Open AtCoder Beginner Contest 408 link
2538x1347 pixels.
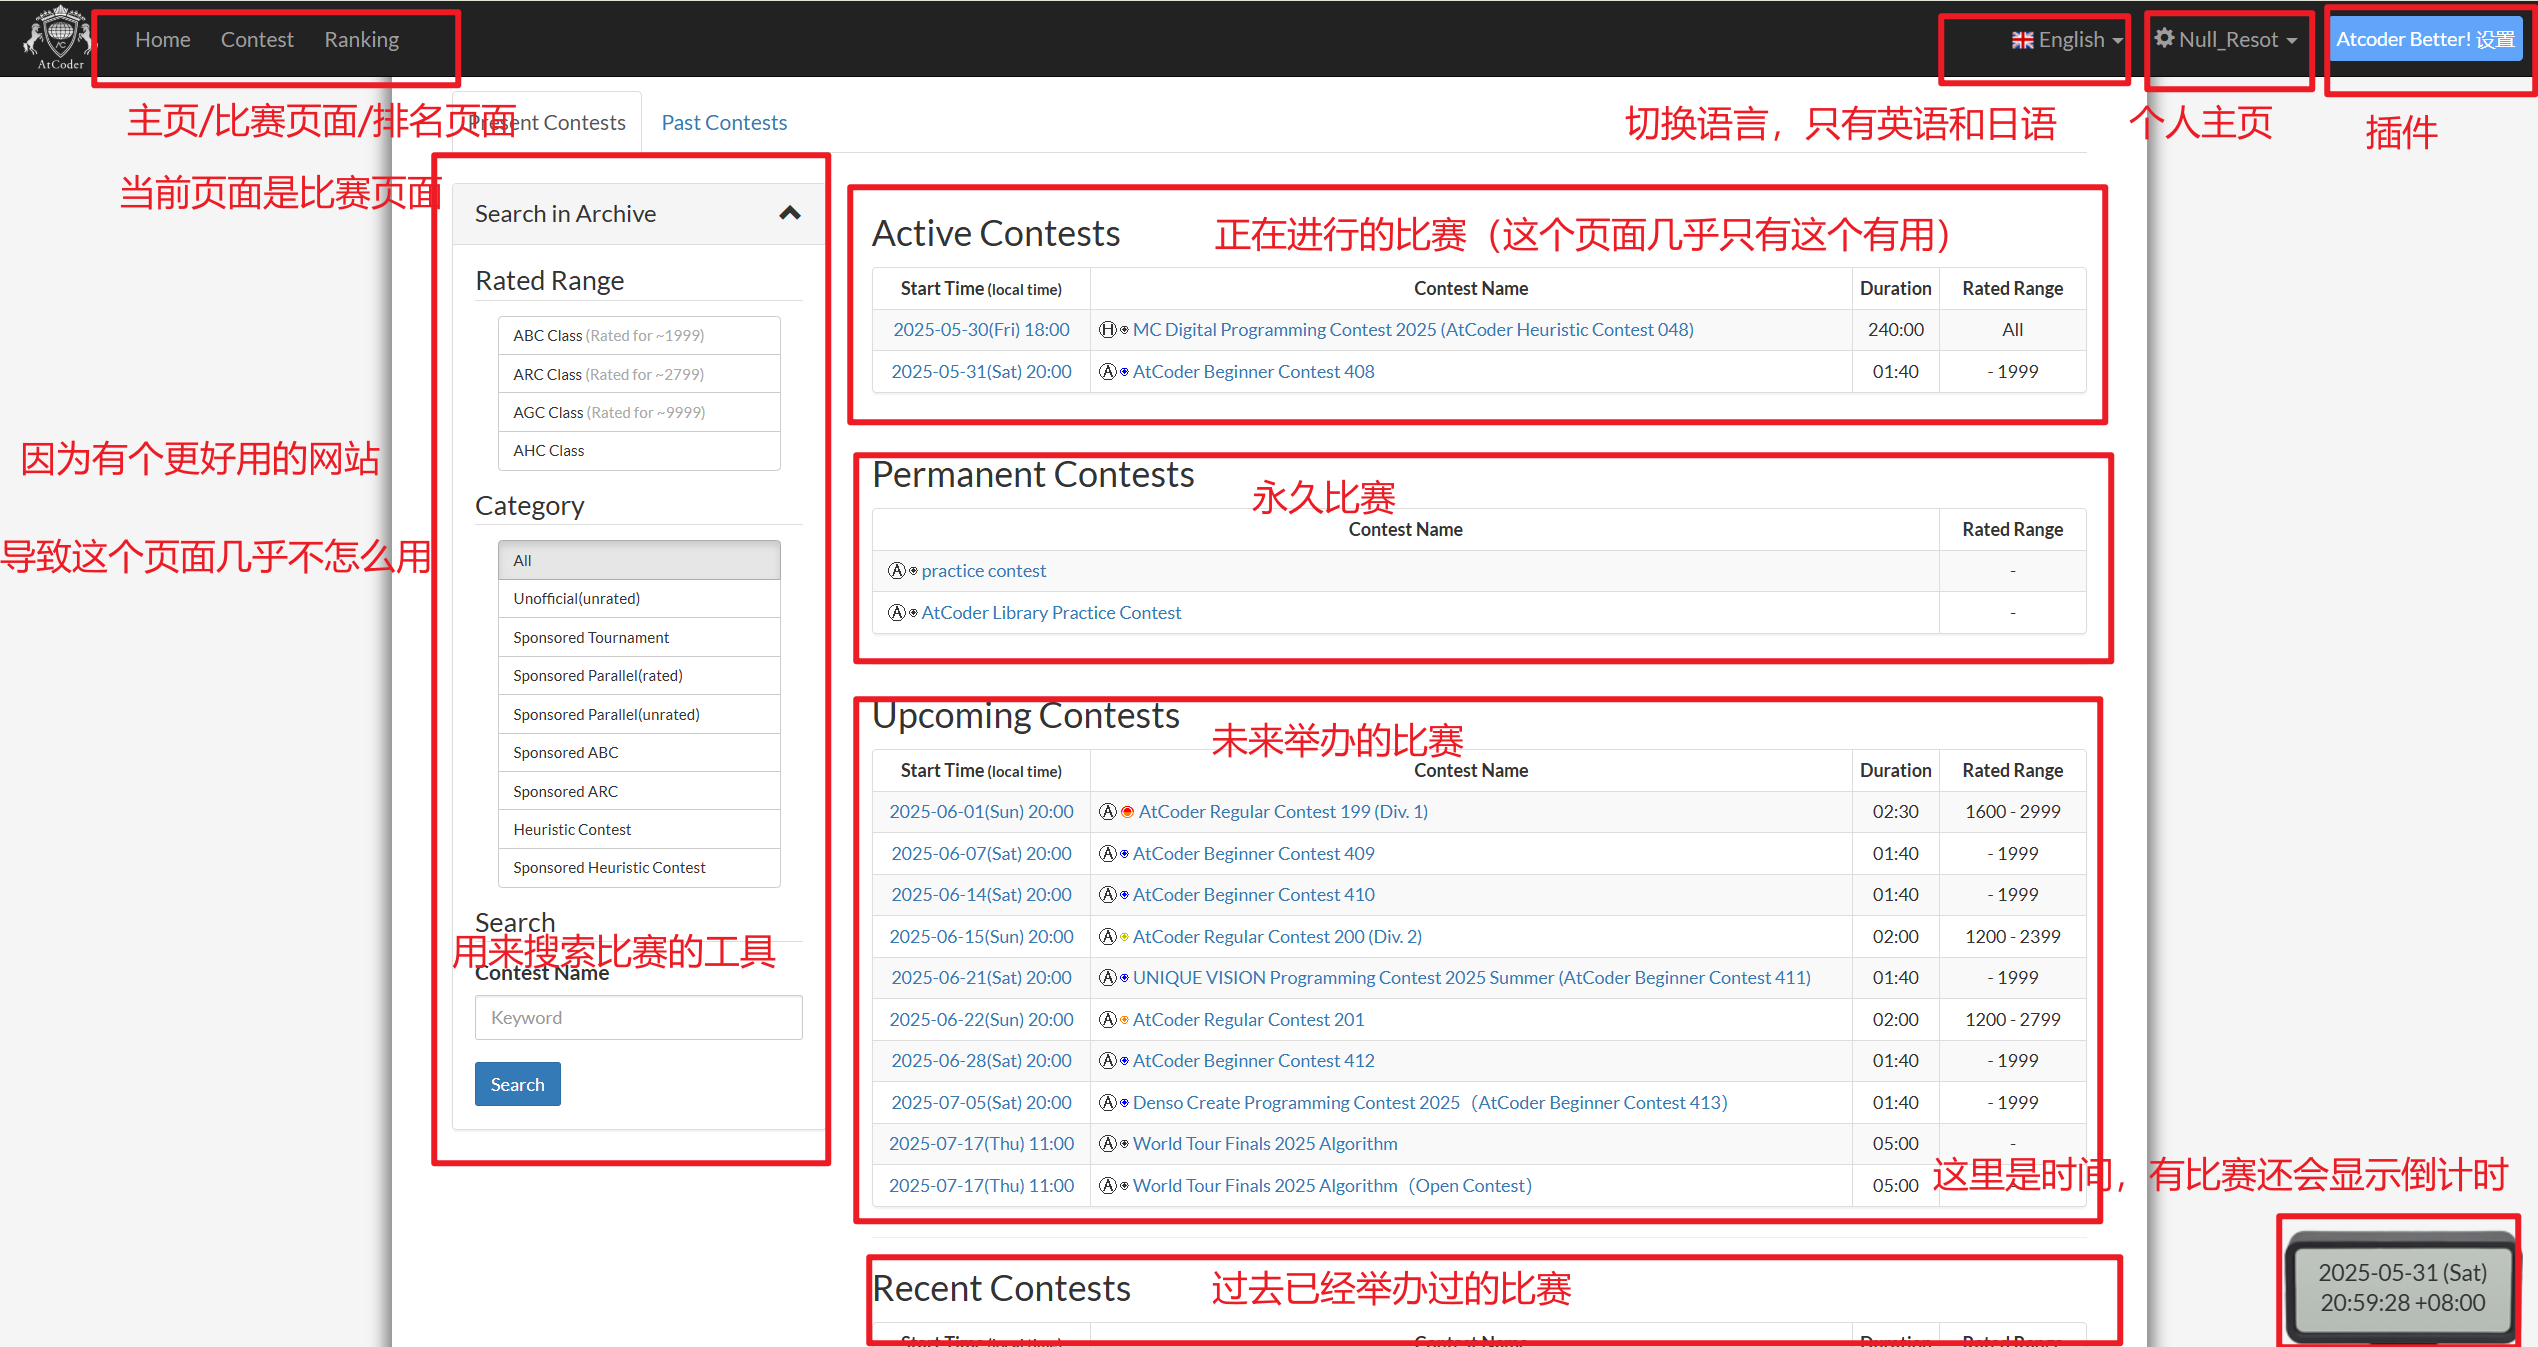1253,372
